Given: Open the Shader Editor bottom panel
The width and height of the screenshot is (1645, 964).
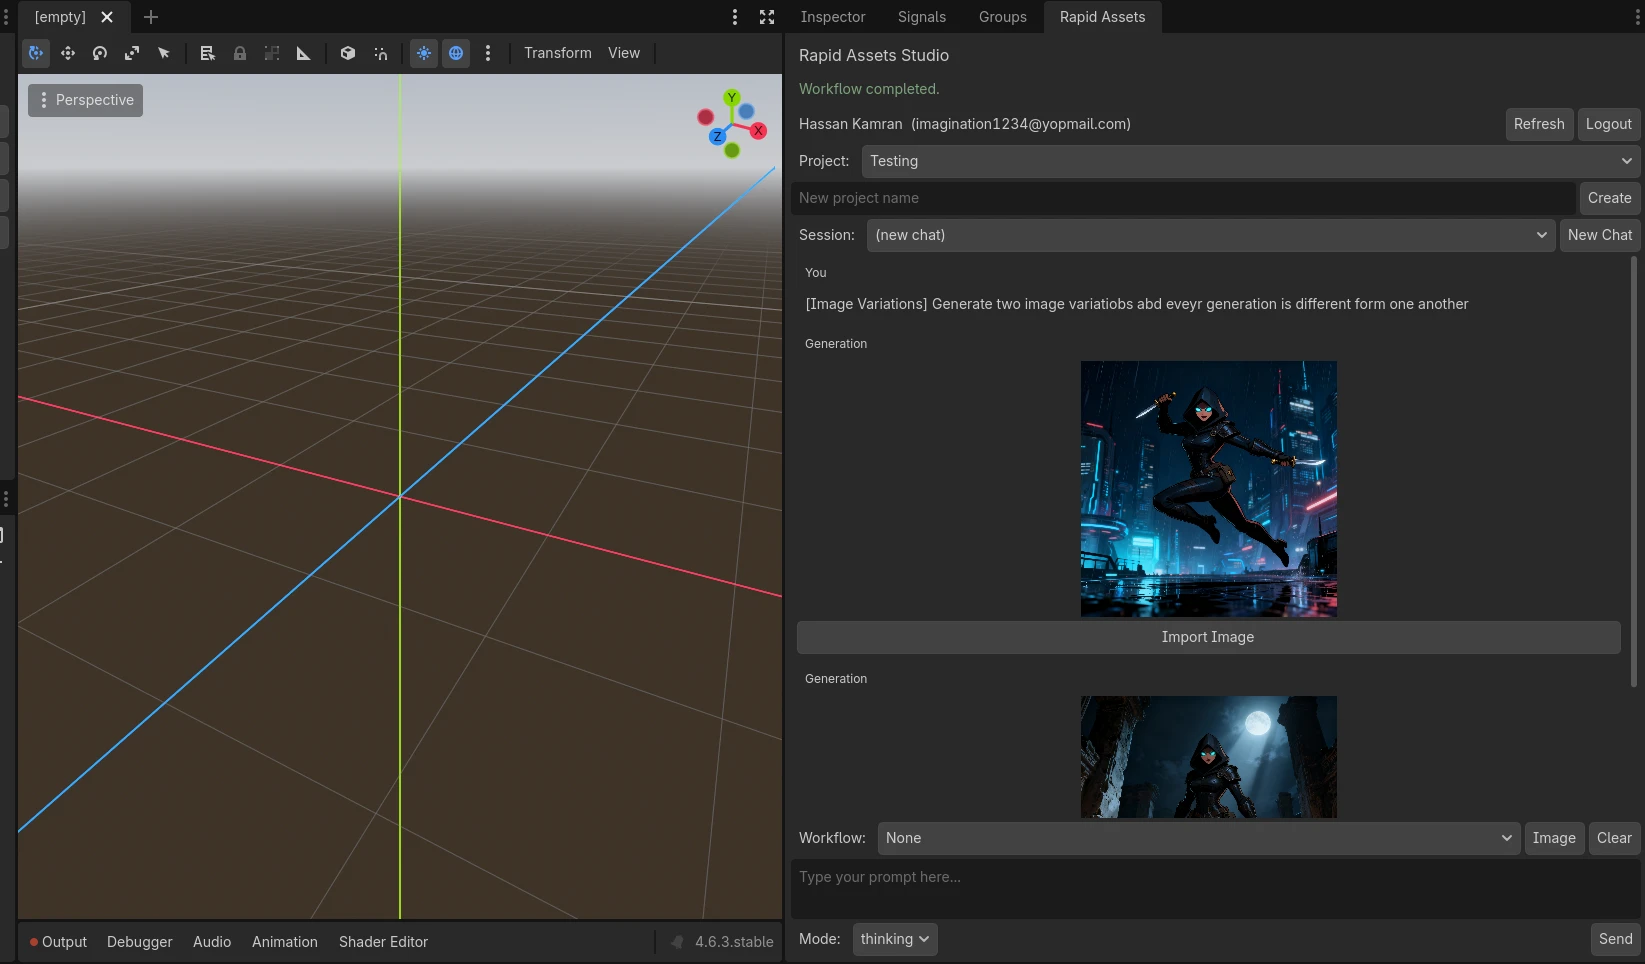Looking at the screenshot, I should coord(383,942).
